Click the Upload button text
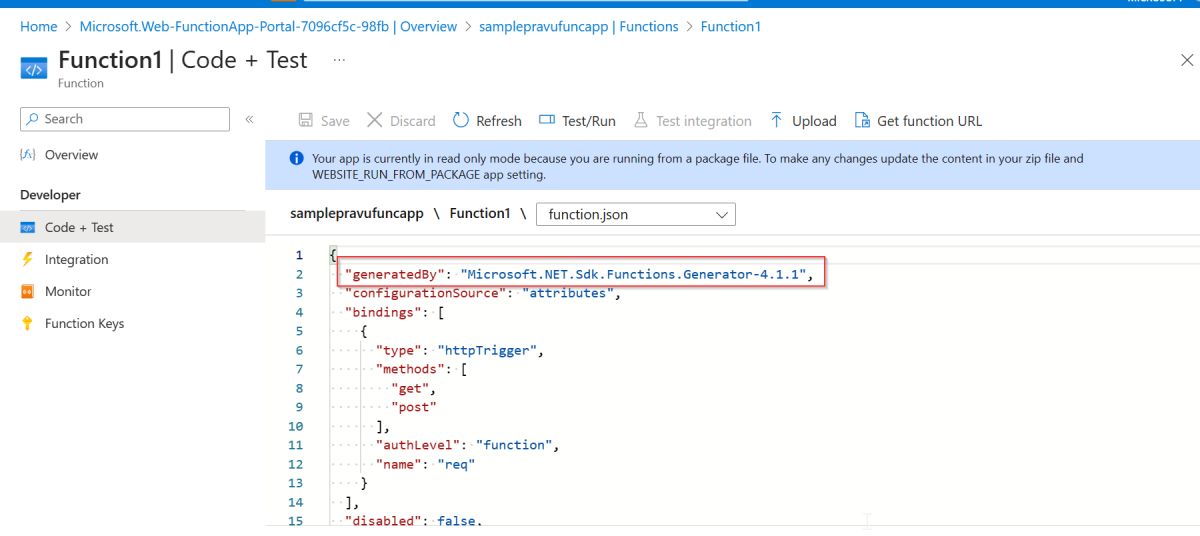This screenshot has width=1200, height=536. [x=814, y=121]
